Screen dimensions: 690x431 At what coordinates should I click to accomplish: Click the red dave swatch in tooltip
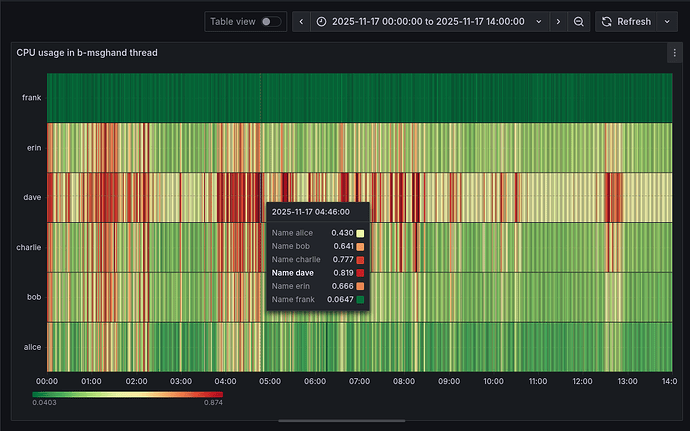(x=359, y=273)
